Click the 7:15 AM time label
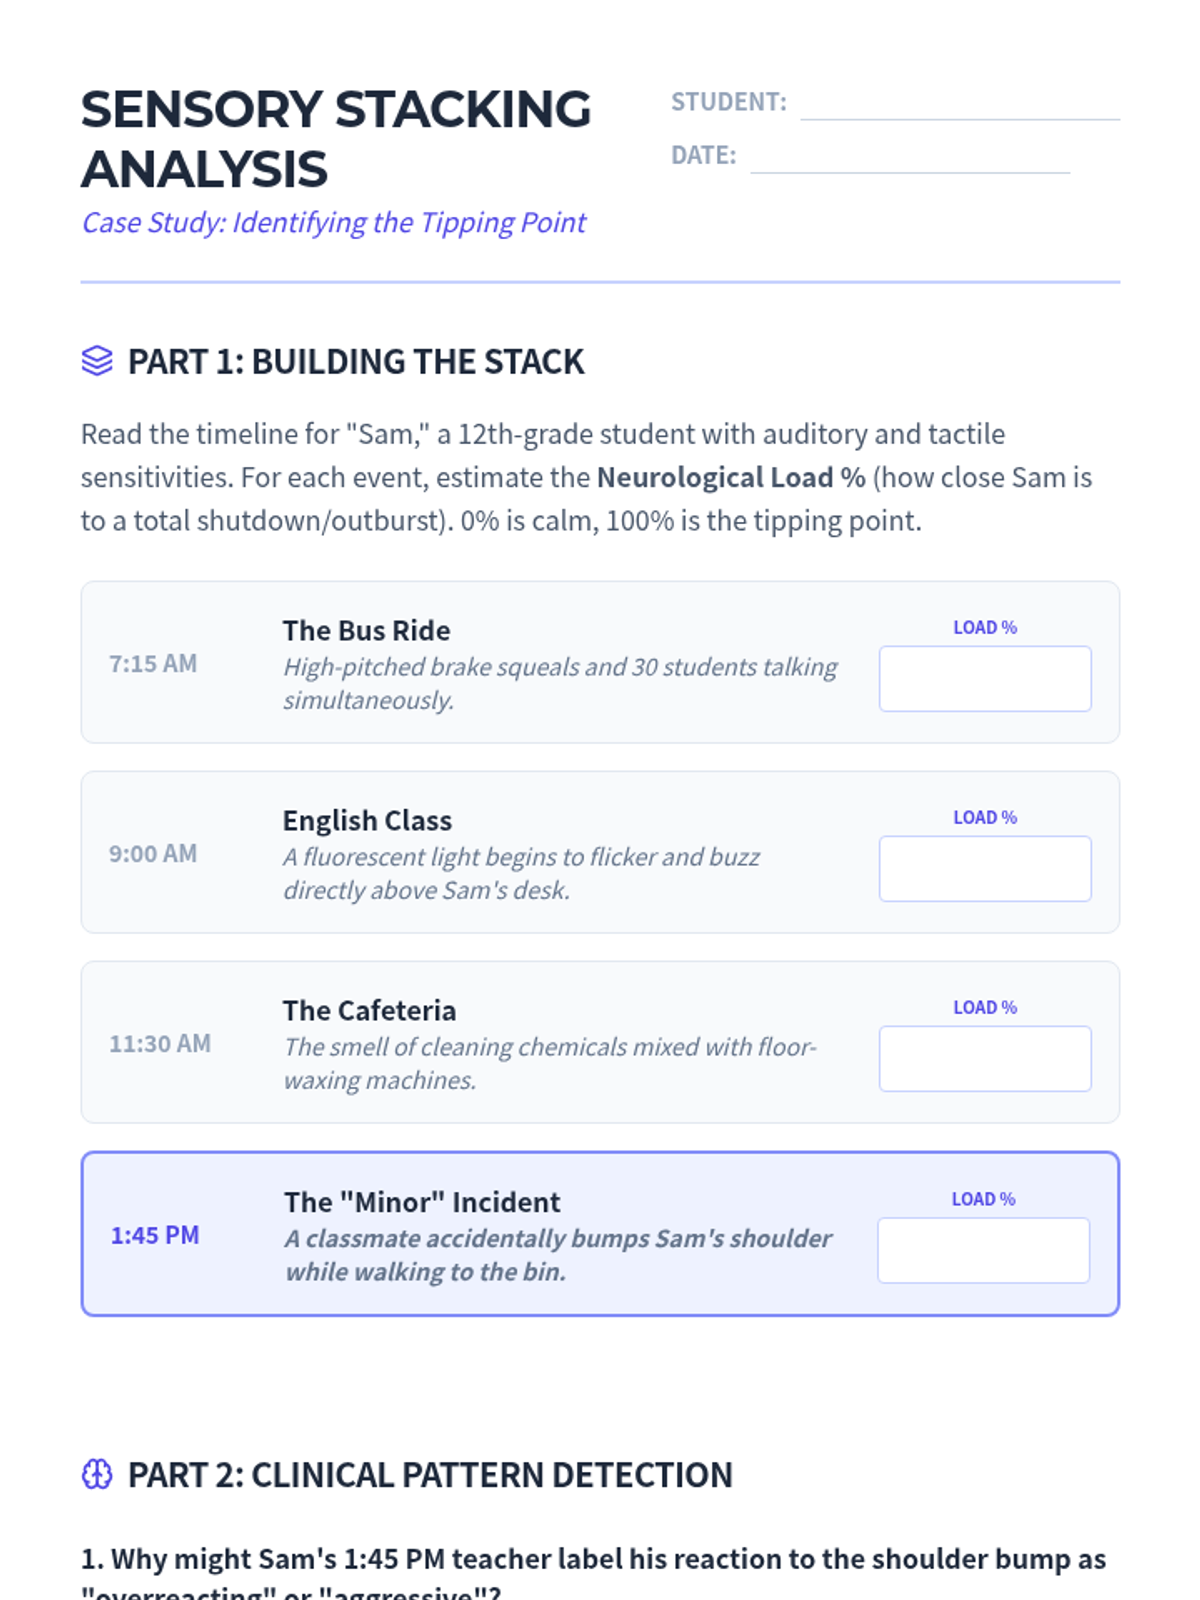 (153, 663)
